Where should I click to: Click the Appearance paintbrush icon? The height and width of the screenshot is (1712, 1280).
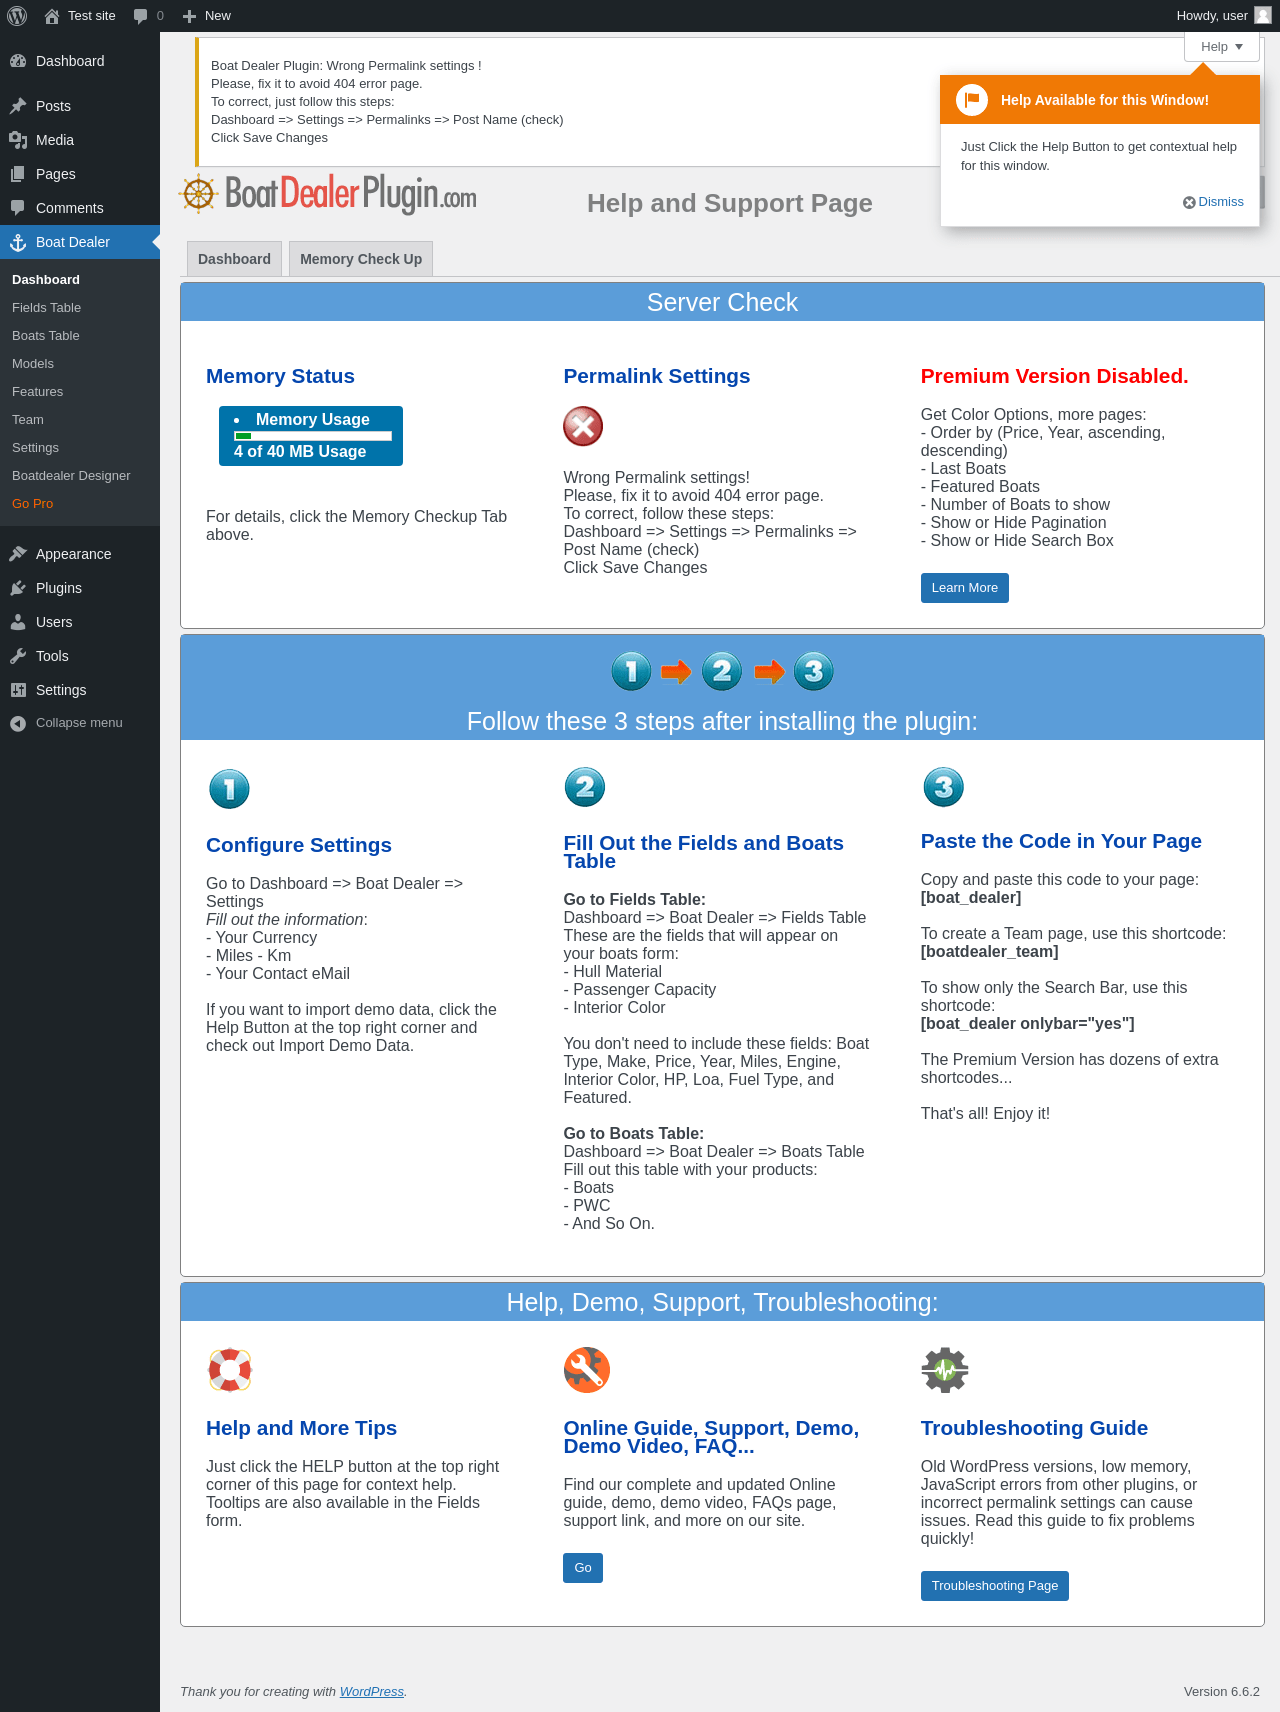pos(18,554)
